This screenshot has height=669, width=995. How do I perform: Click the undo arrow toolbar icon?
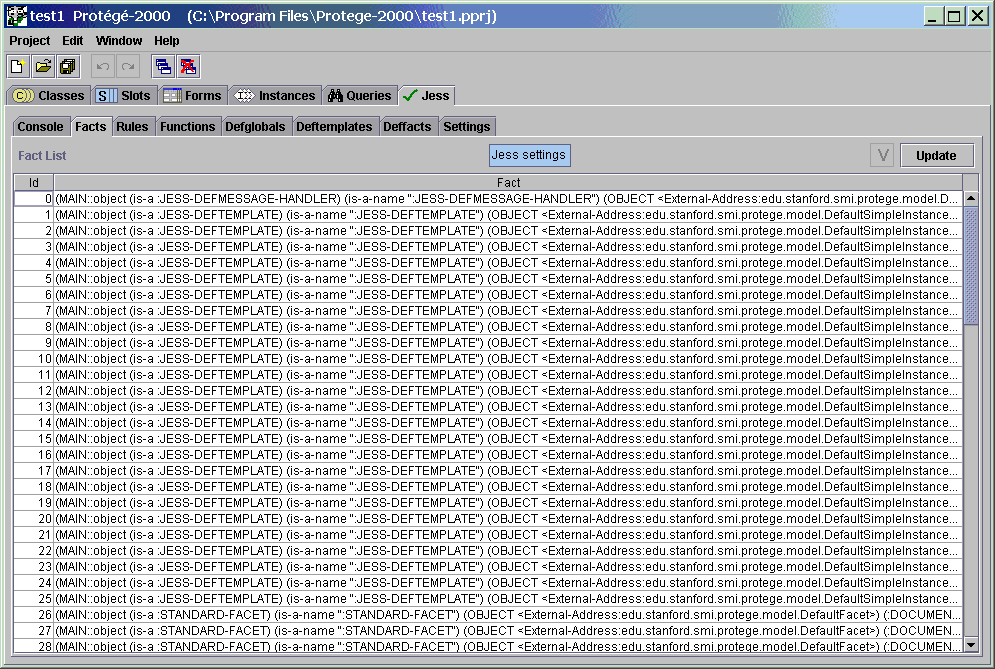click(x=103, y=67)
